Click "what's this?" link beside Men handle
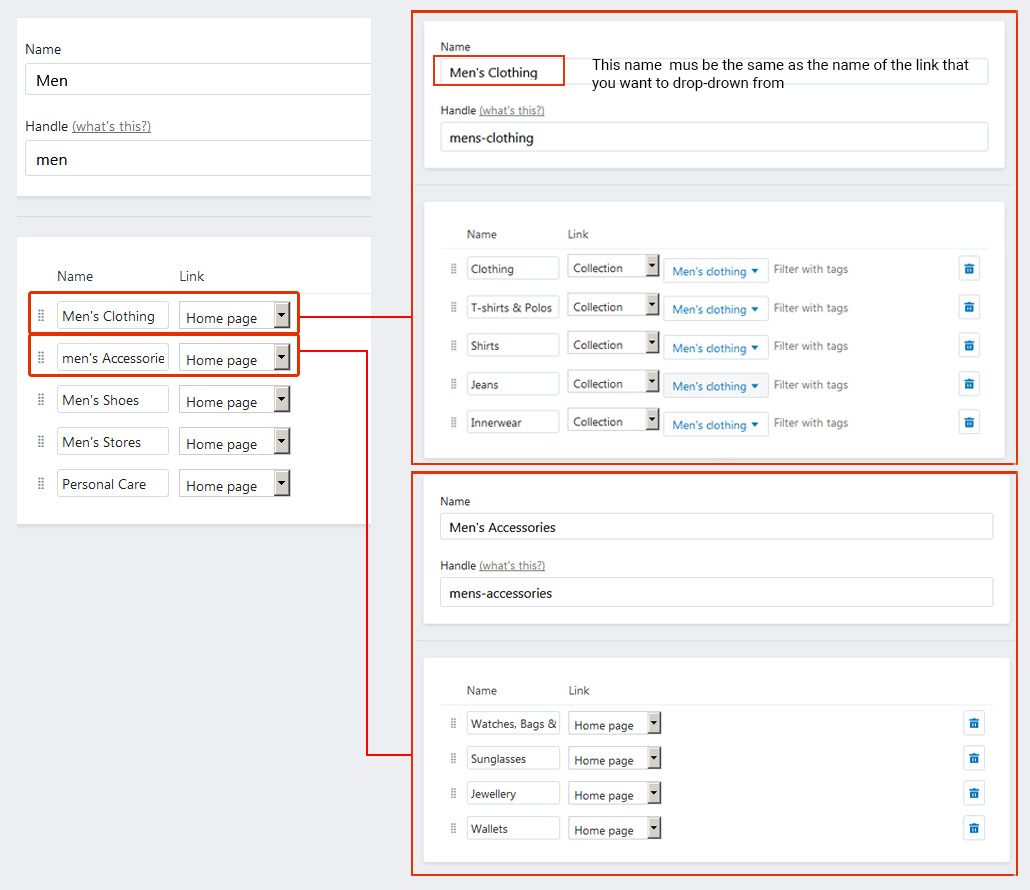This screenshot has height=890, width=1030. click(111, 127)
